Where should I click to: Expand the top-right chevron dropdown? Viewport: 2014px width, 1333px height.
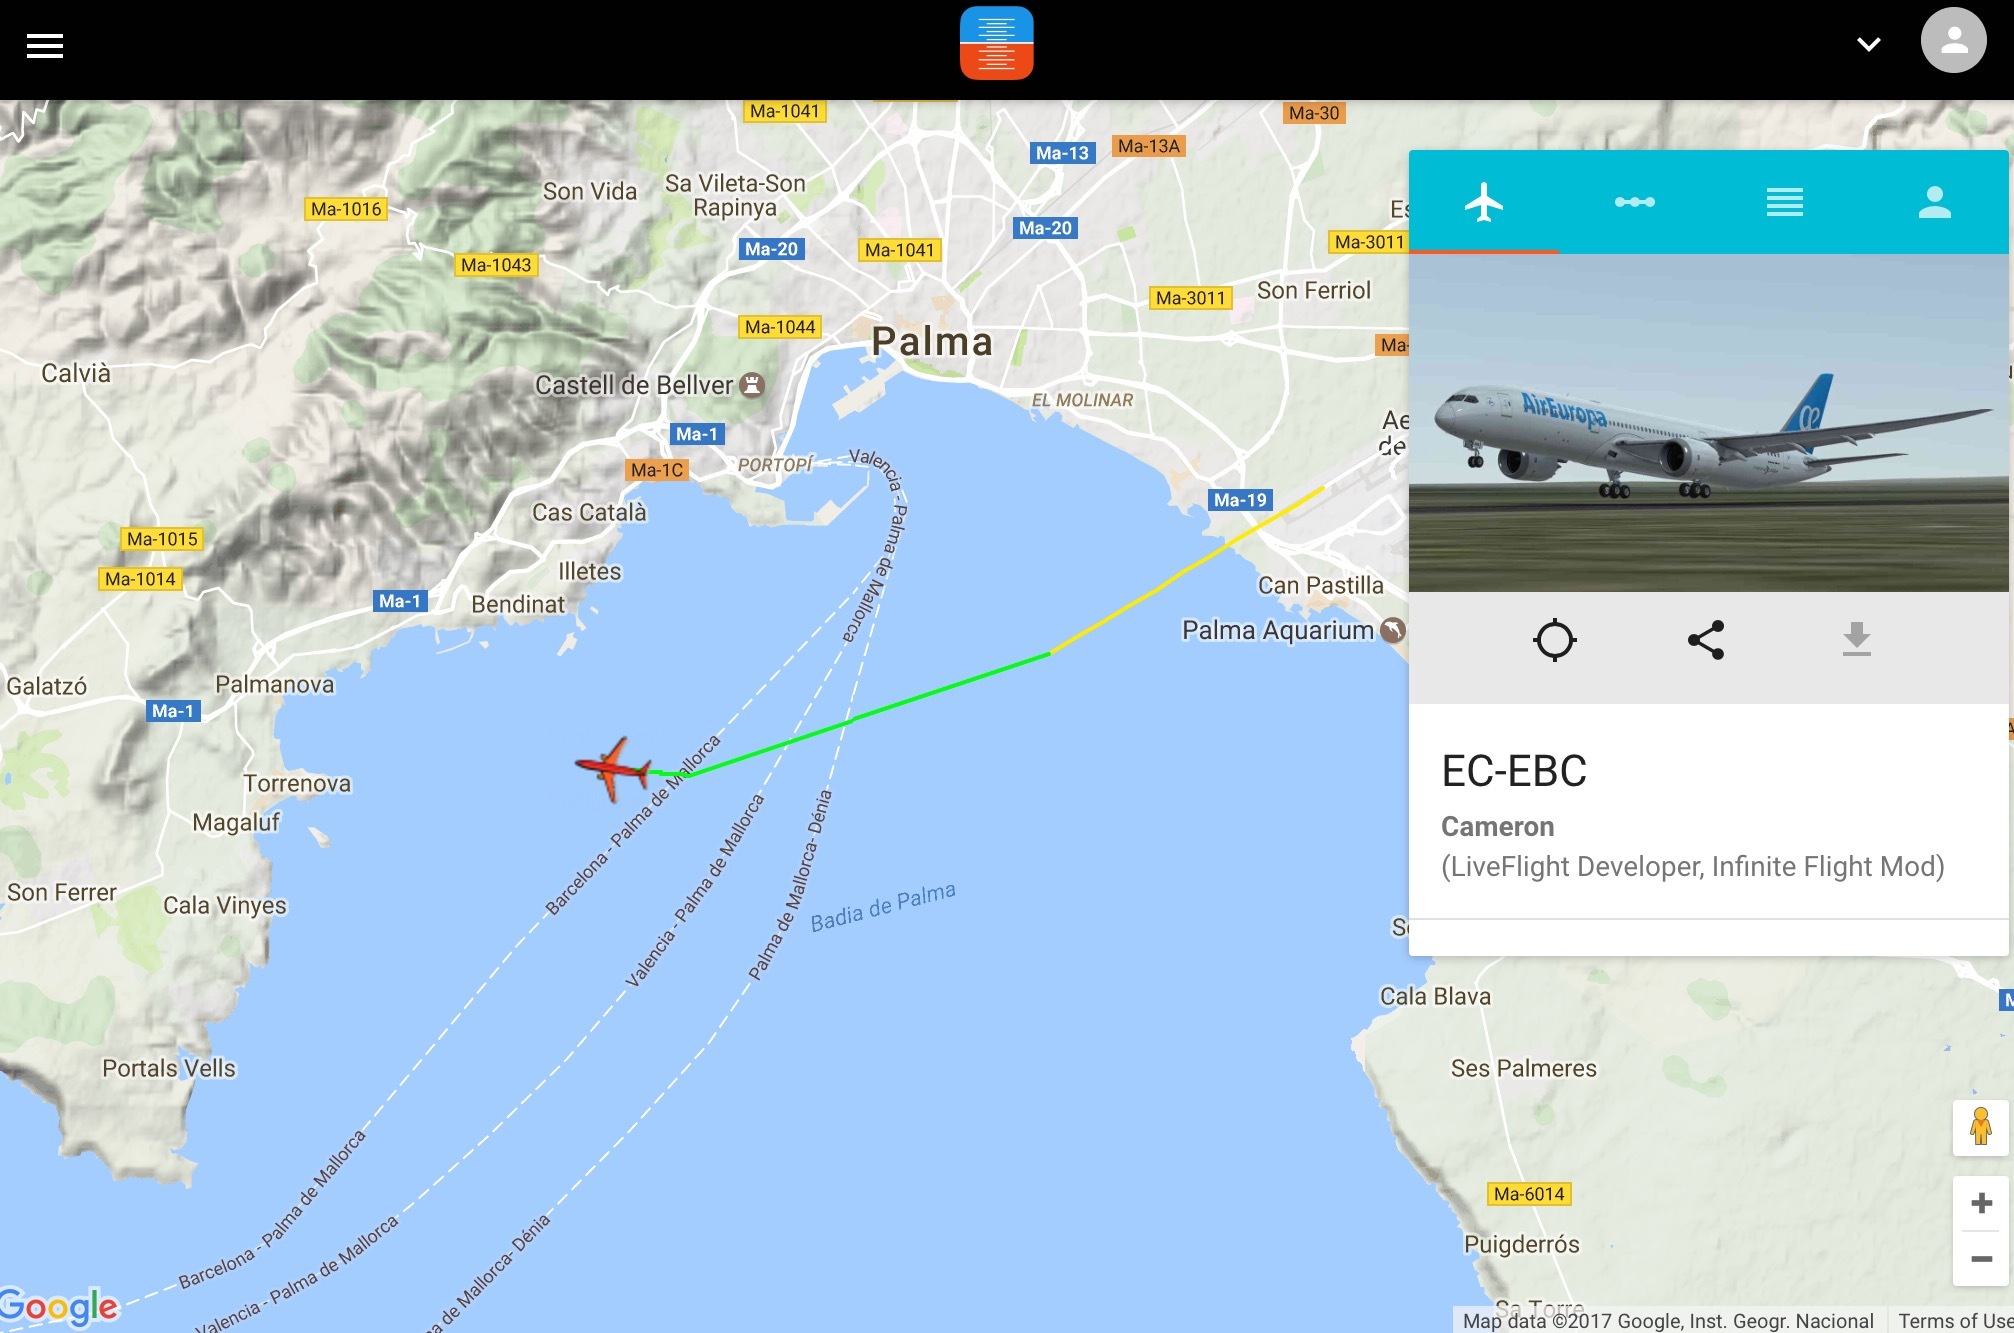(x=1868, y=44)
